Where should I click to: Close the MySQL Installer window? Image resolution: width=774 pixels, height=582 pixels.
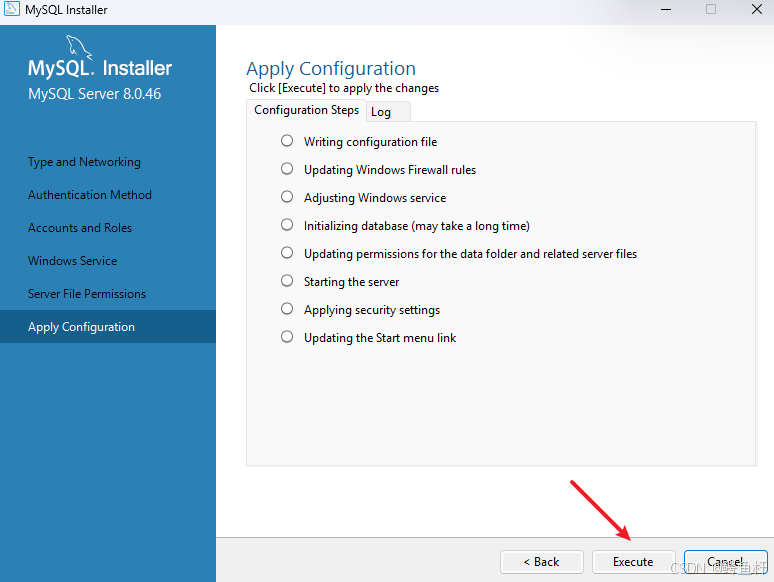[x=756, y=9]
